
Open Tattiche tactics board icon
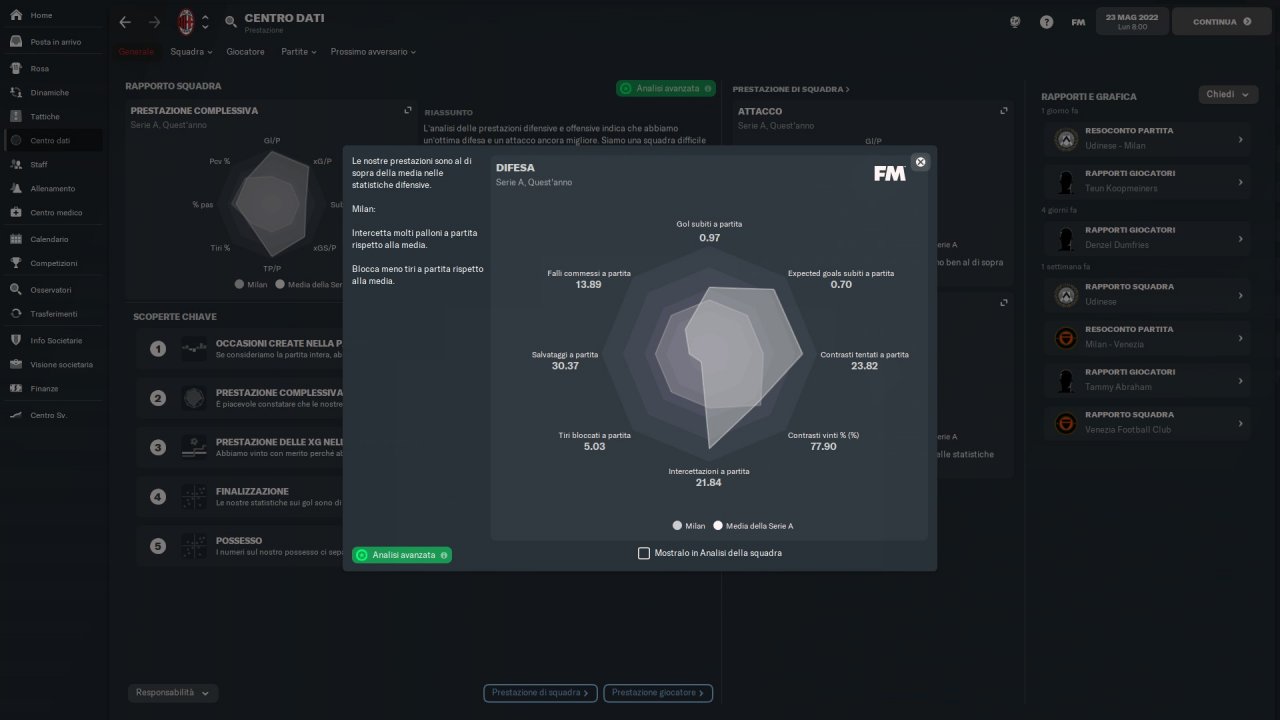click(16, 116)
